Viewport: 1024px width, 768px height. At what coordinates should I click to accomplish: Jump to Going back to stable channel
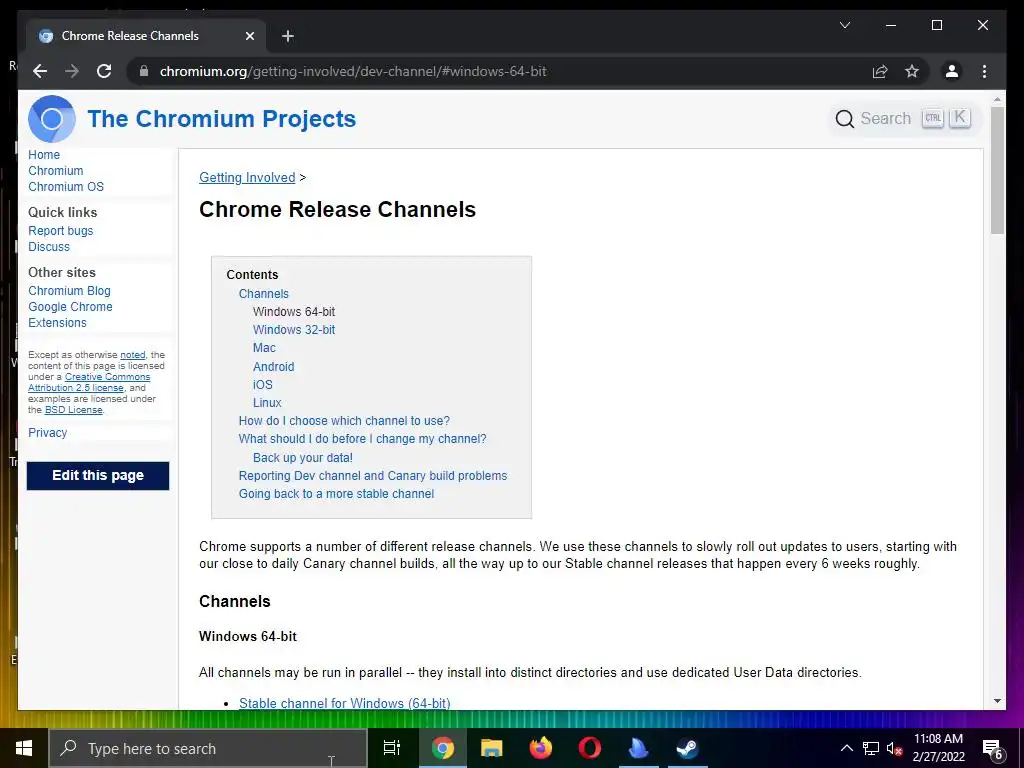point(336,494)
